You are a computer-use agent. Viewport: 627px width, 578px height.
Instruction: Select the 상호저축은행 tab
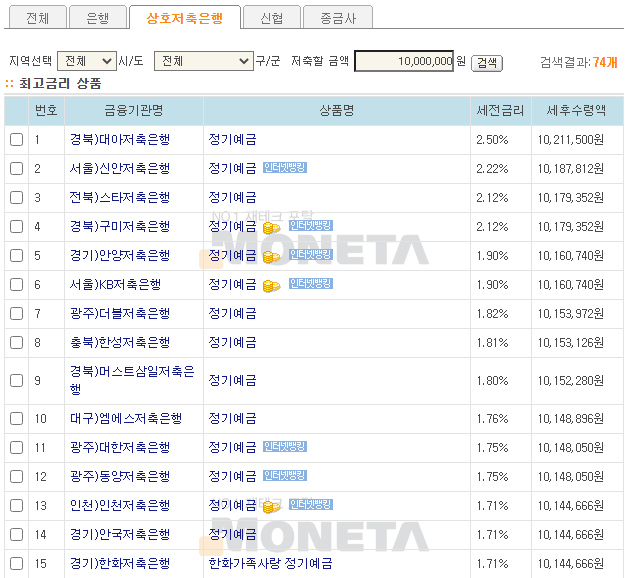[x=185, y=18]
